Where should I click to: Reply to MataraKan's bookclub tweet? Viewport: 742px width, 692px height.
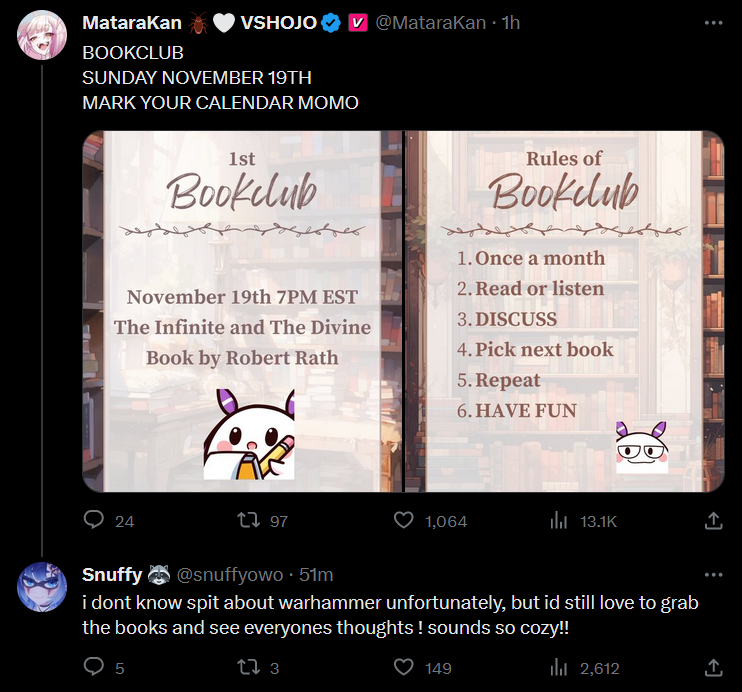94,521
